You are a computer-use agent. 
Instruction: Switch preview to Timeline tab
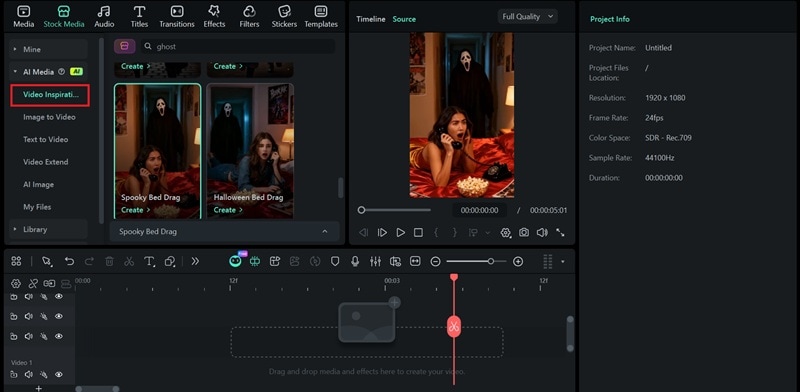tap(370, 19)
